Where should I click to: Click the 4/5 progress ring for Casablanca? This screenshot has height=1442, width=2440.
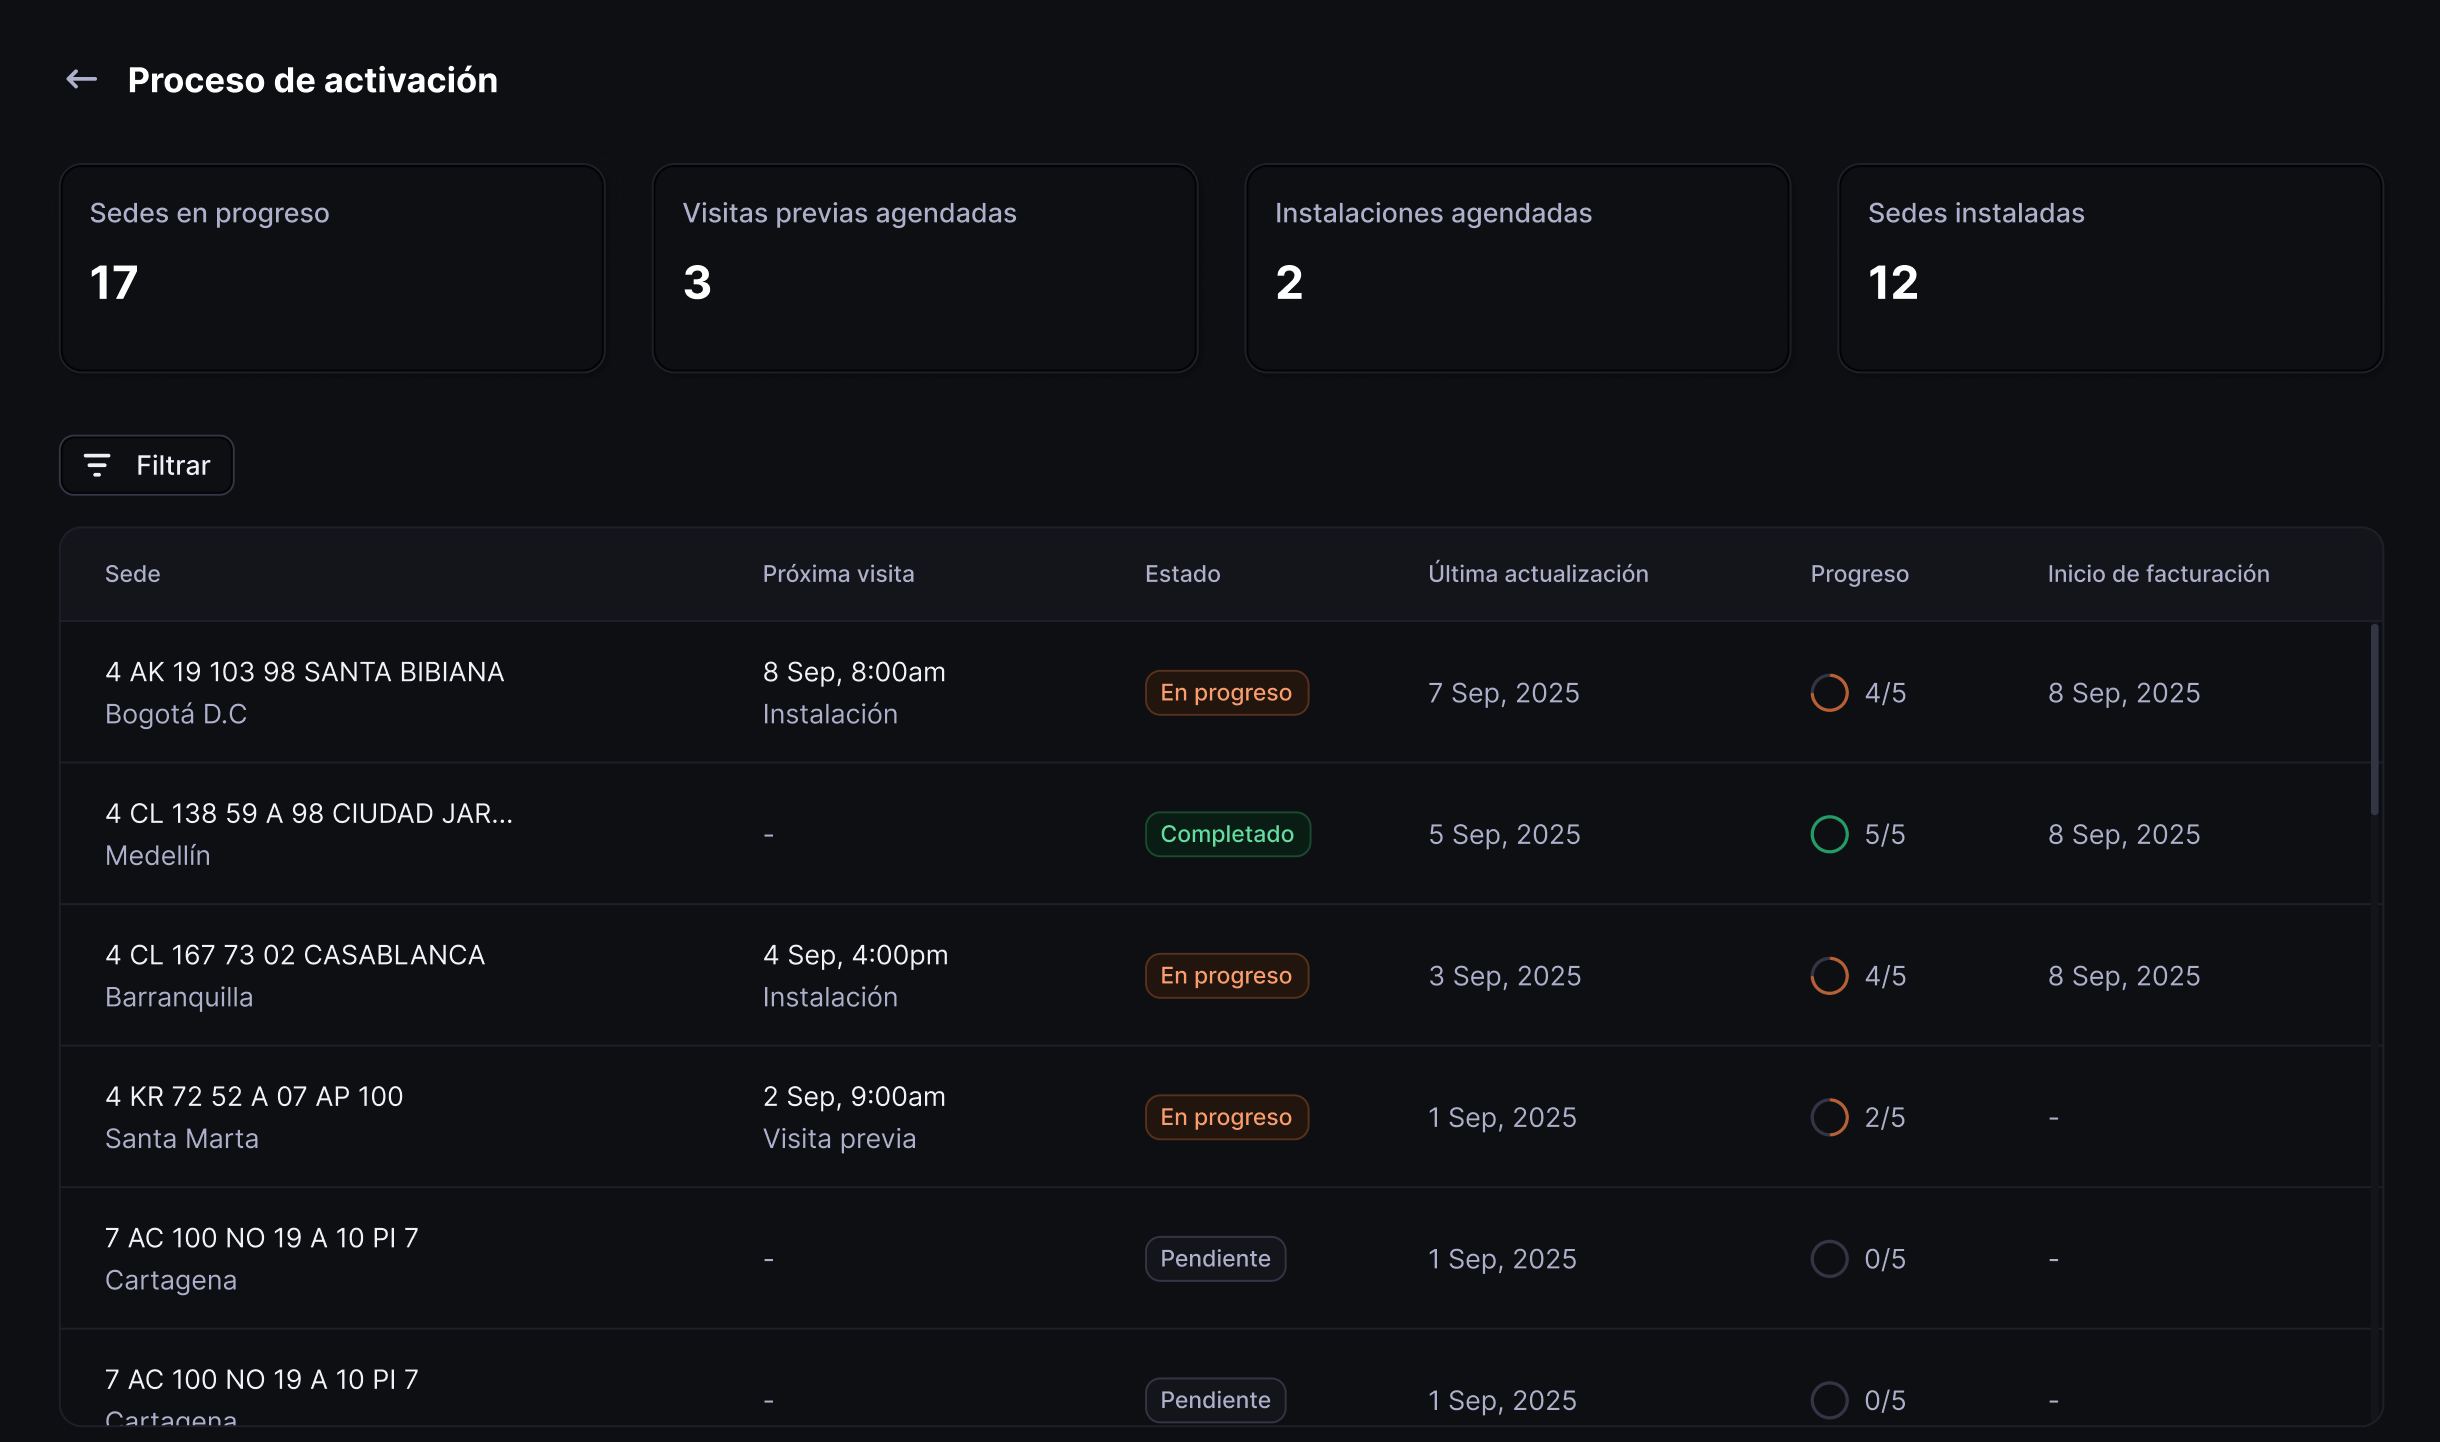pyautogui.click(x=1829, y=975)
